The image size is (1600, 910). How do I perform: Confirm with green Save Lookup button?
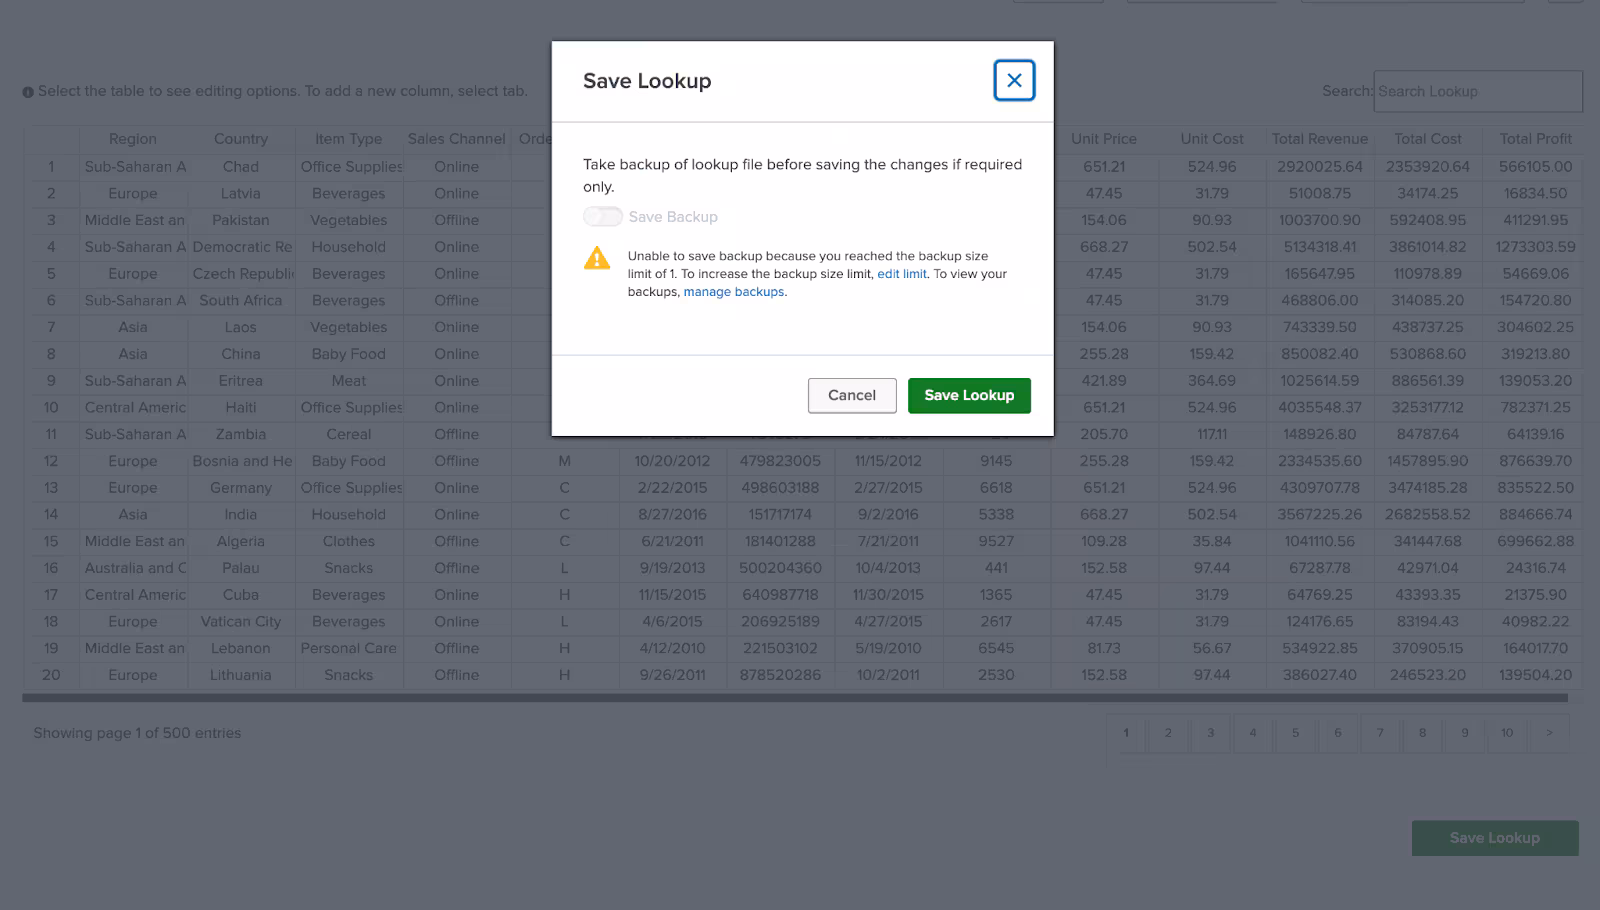pyautogui.click(x=968, y=395)
